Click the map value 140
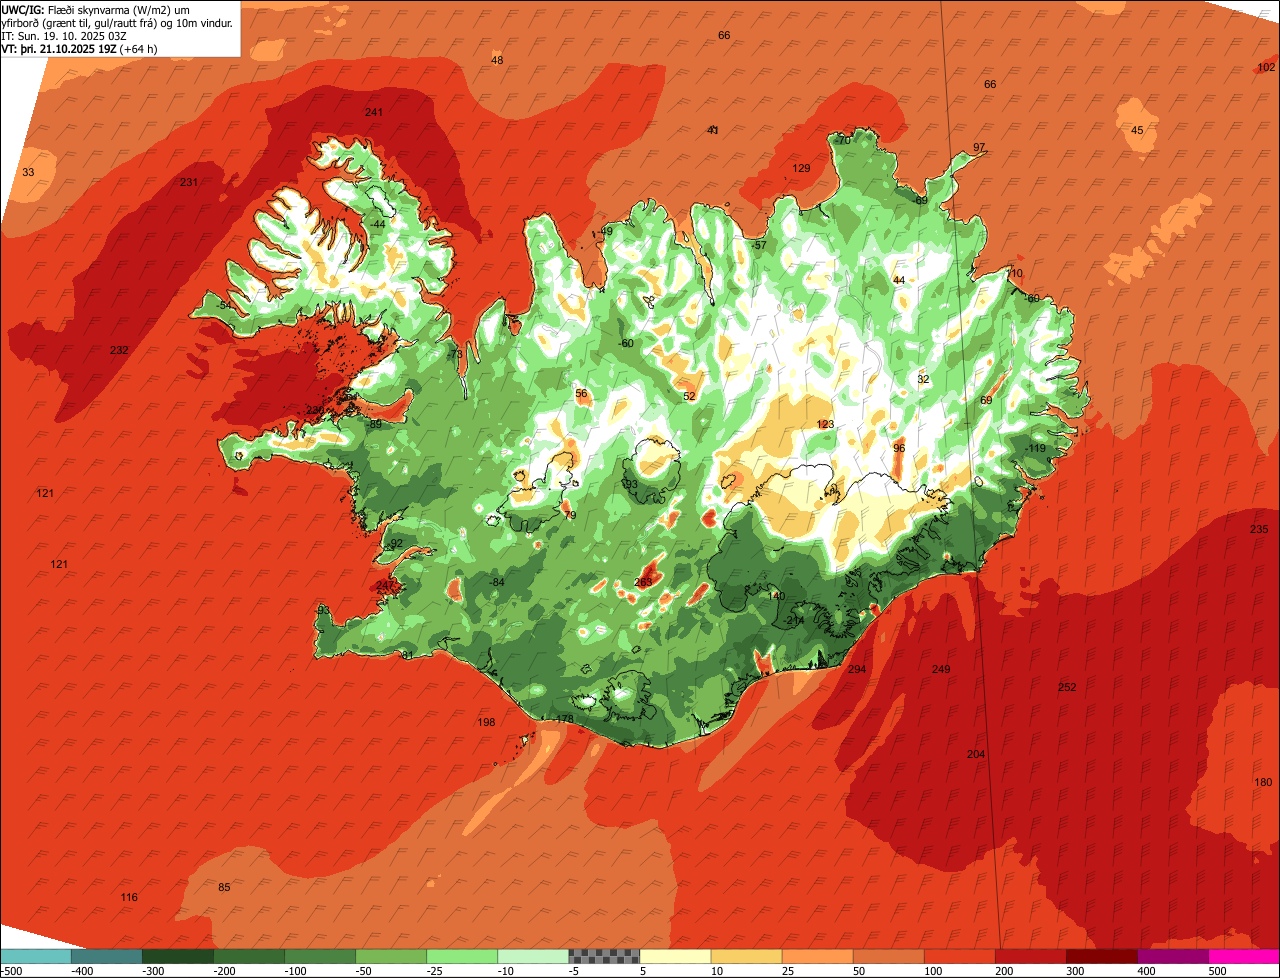 [x=776, y=596]
